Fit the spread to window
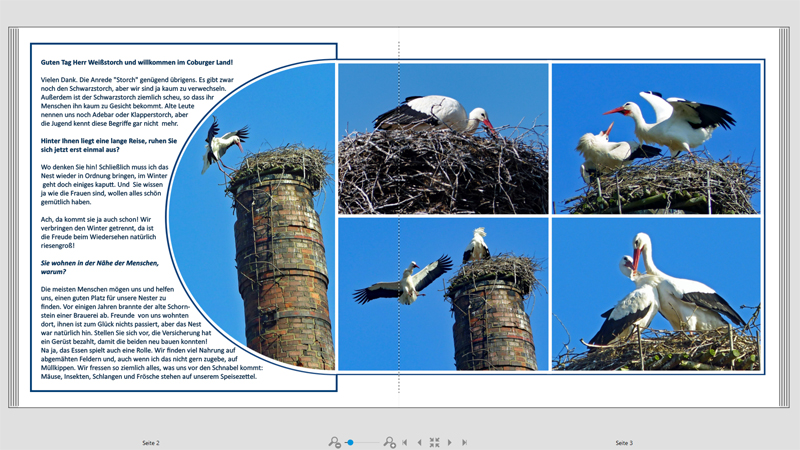 coord(434,442)
